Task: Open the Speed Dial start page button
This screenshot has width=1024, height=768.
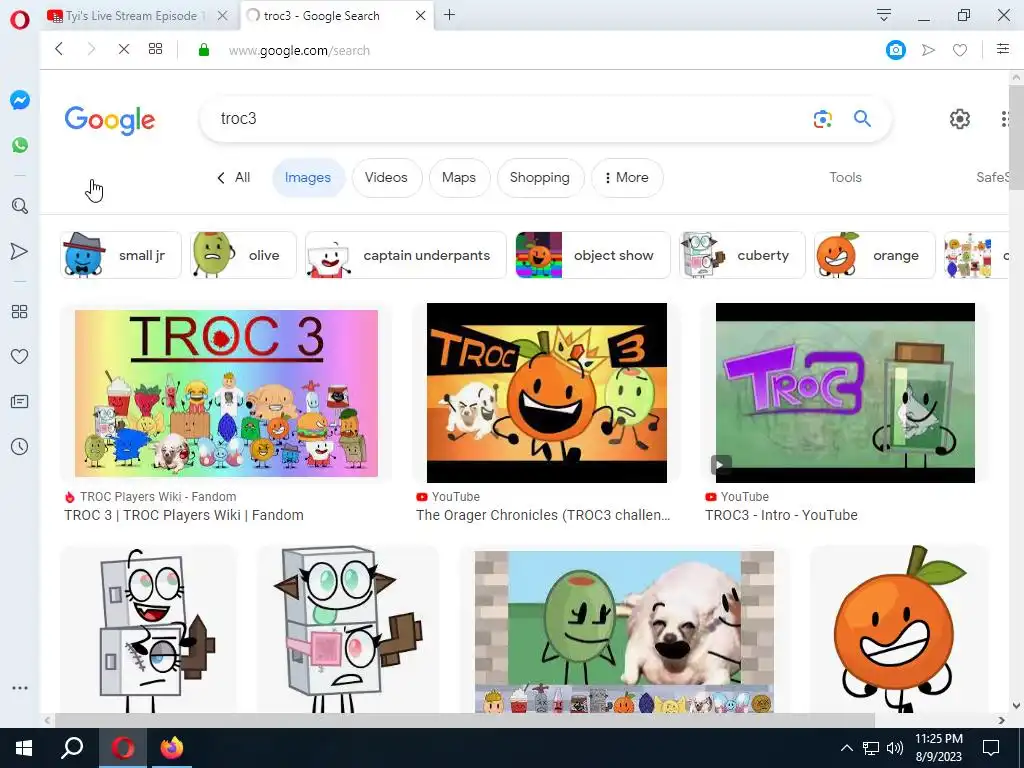Action: point(155,49)
